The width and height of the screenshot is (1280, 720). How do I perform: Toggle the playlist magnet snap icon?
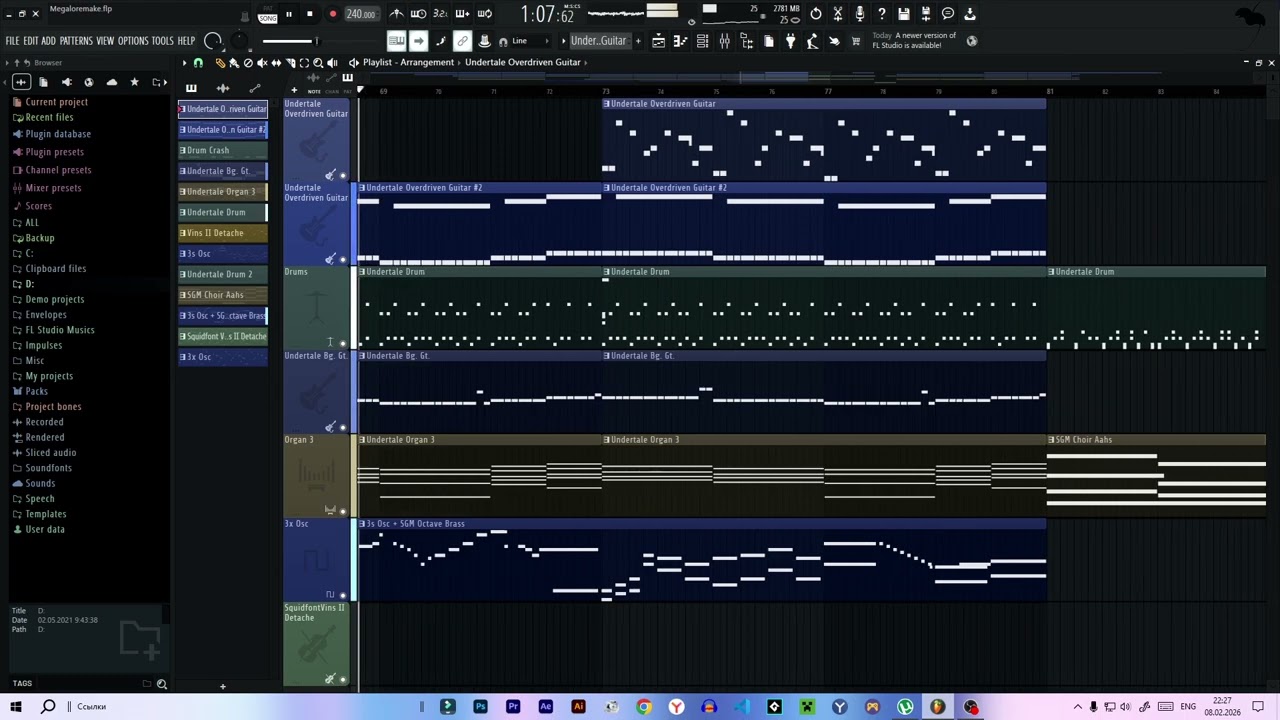coord(198,62)
